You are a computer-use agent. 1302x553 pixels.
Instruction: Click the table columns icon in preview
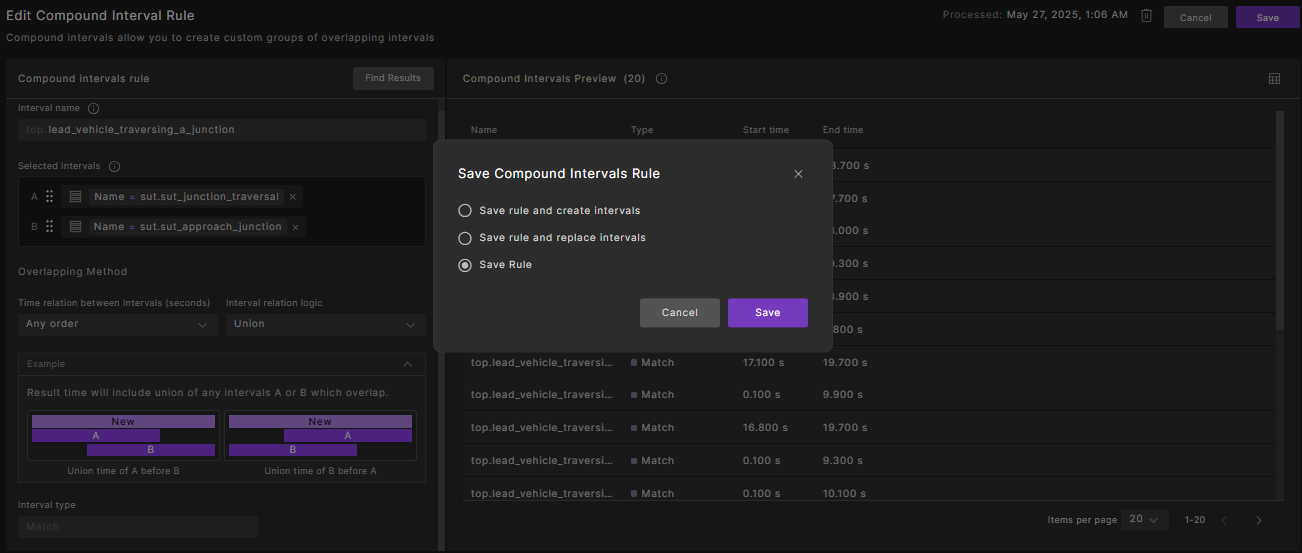(1274, 79)
